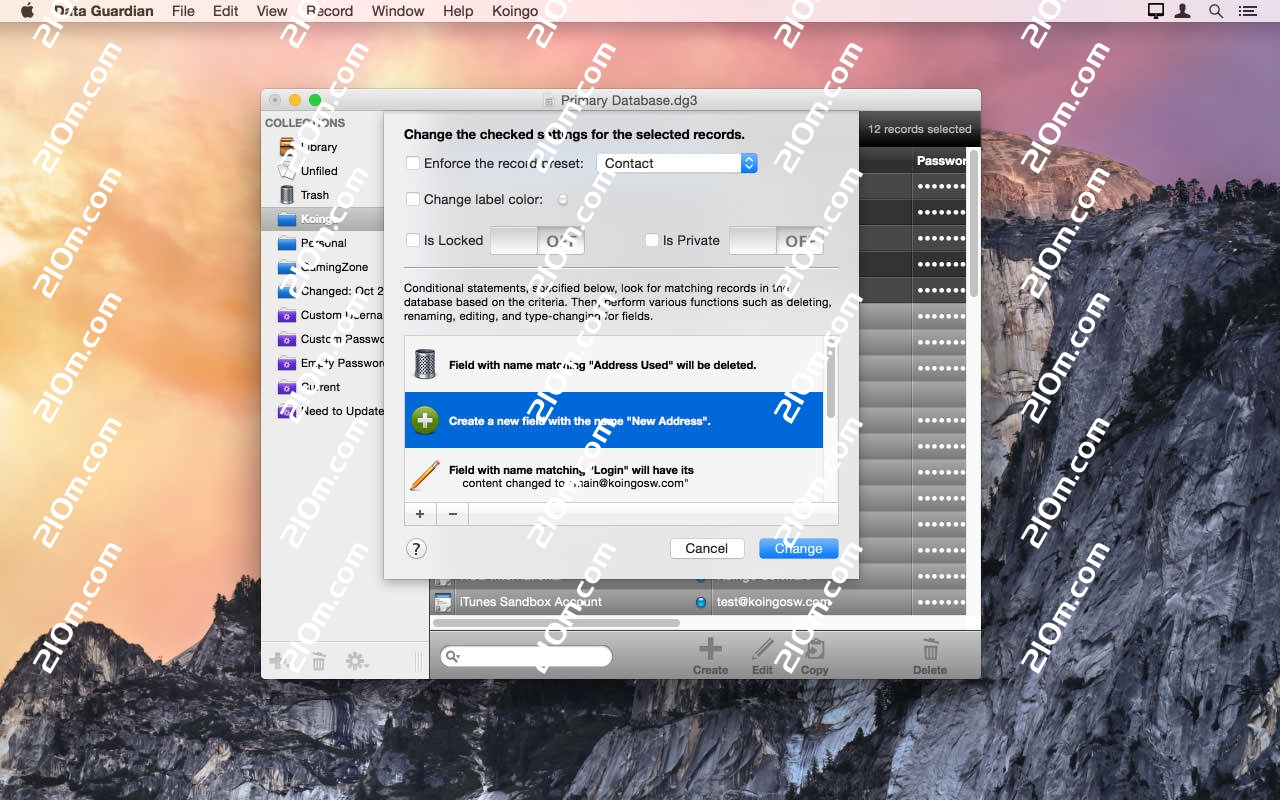Check the Change label color checkbox

(x=413, y=199)
